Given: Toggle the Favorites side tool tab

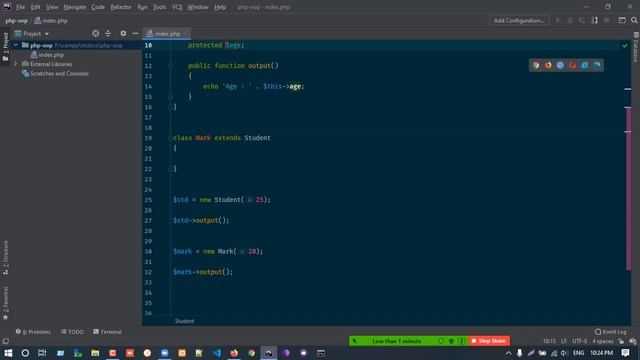Looking at the screenshot, I should coord(5,303).
